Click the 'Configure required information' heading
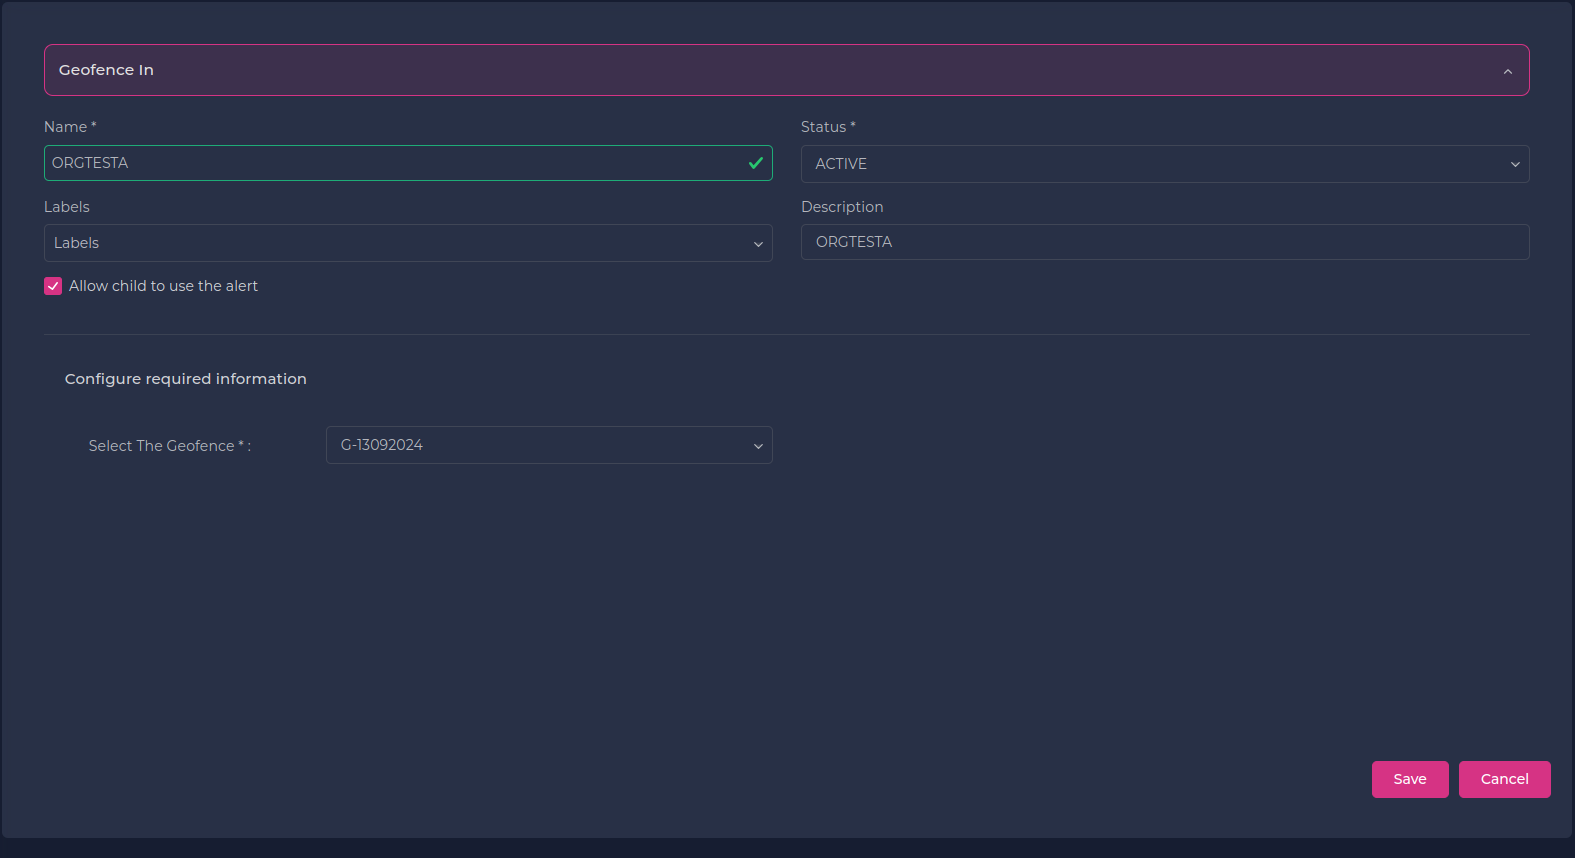Image resolution: width=1575 pixels, height=858 pixels. point(186,379)
